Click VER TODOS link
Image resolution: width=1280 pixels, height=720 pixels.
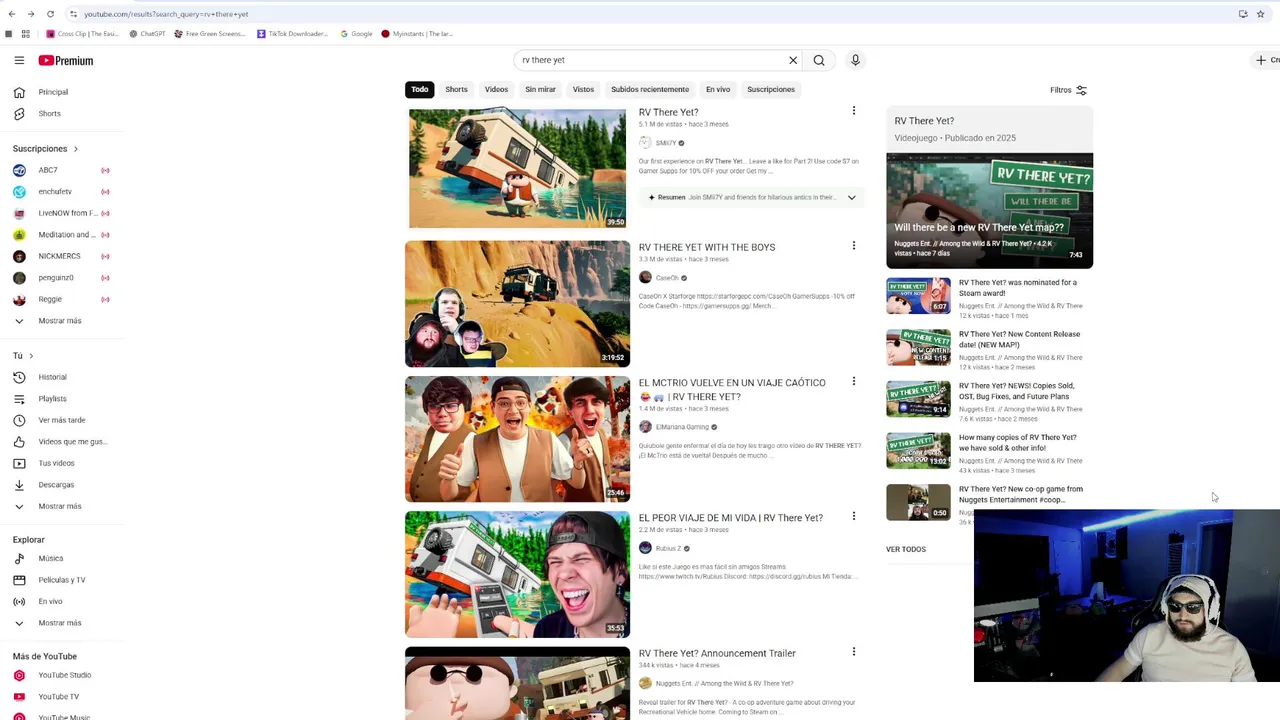(x=906, y=549)
